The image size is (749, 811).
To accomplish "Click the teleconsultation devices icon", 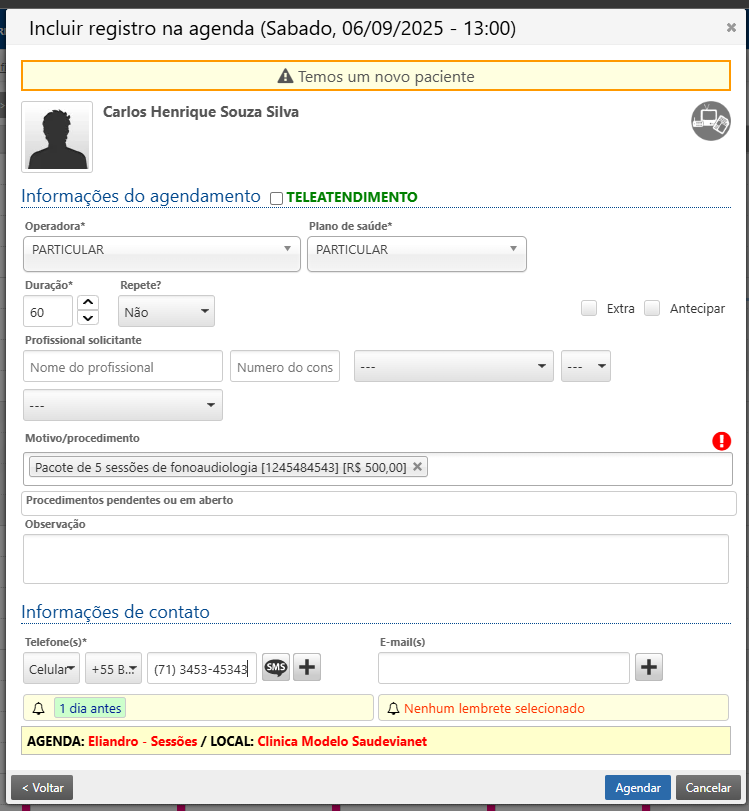I will 711,121.
